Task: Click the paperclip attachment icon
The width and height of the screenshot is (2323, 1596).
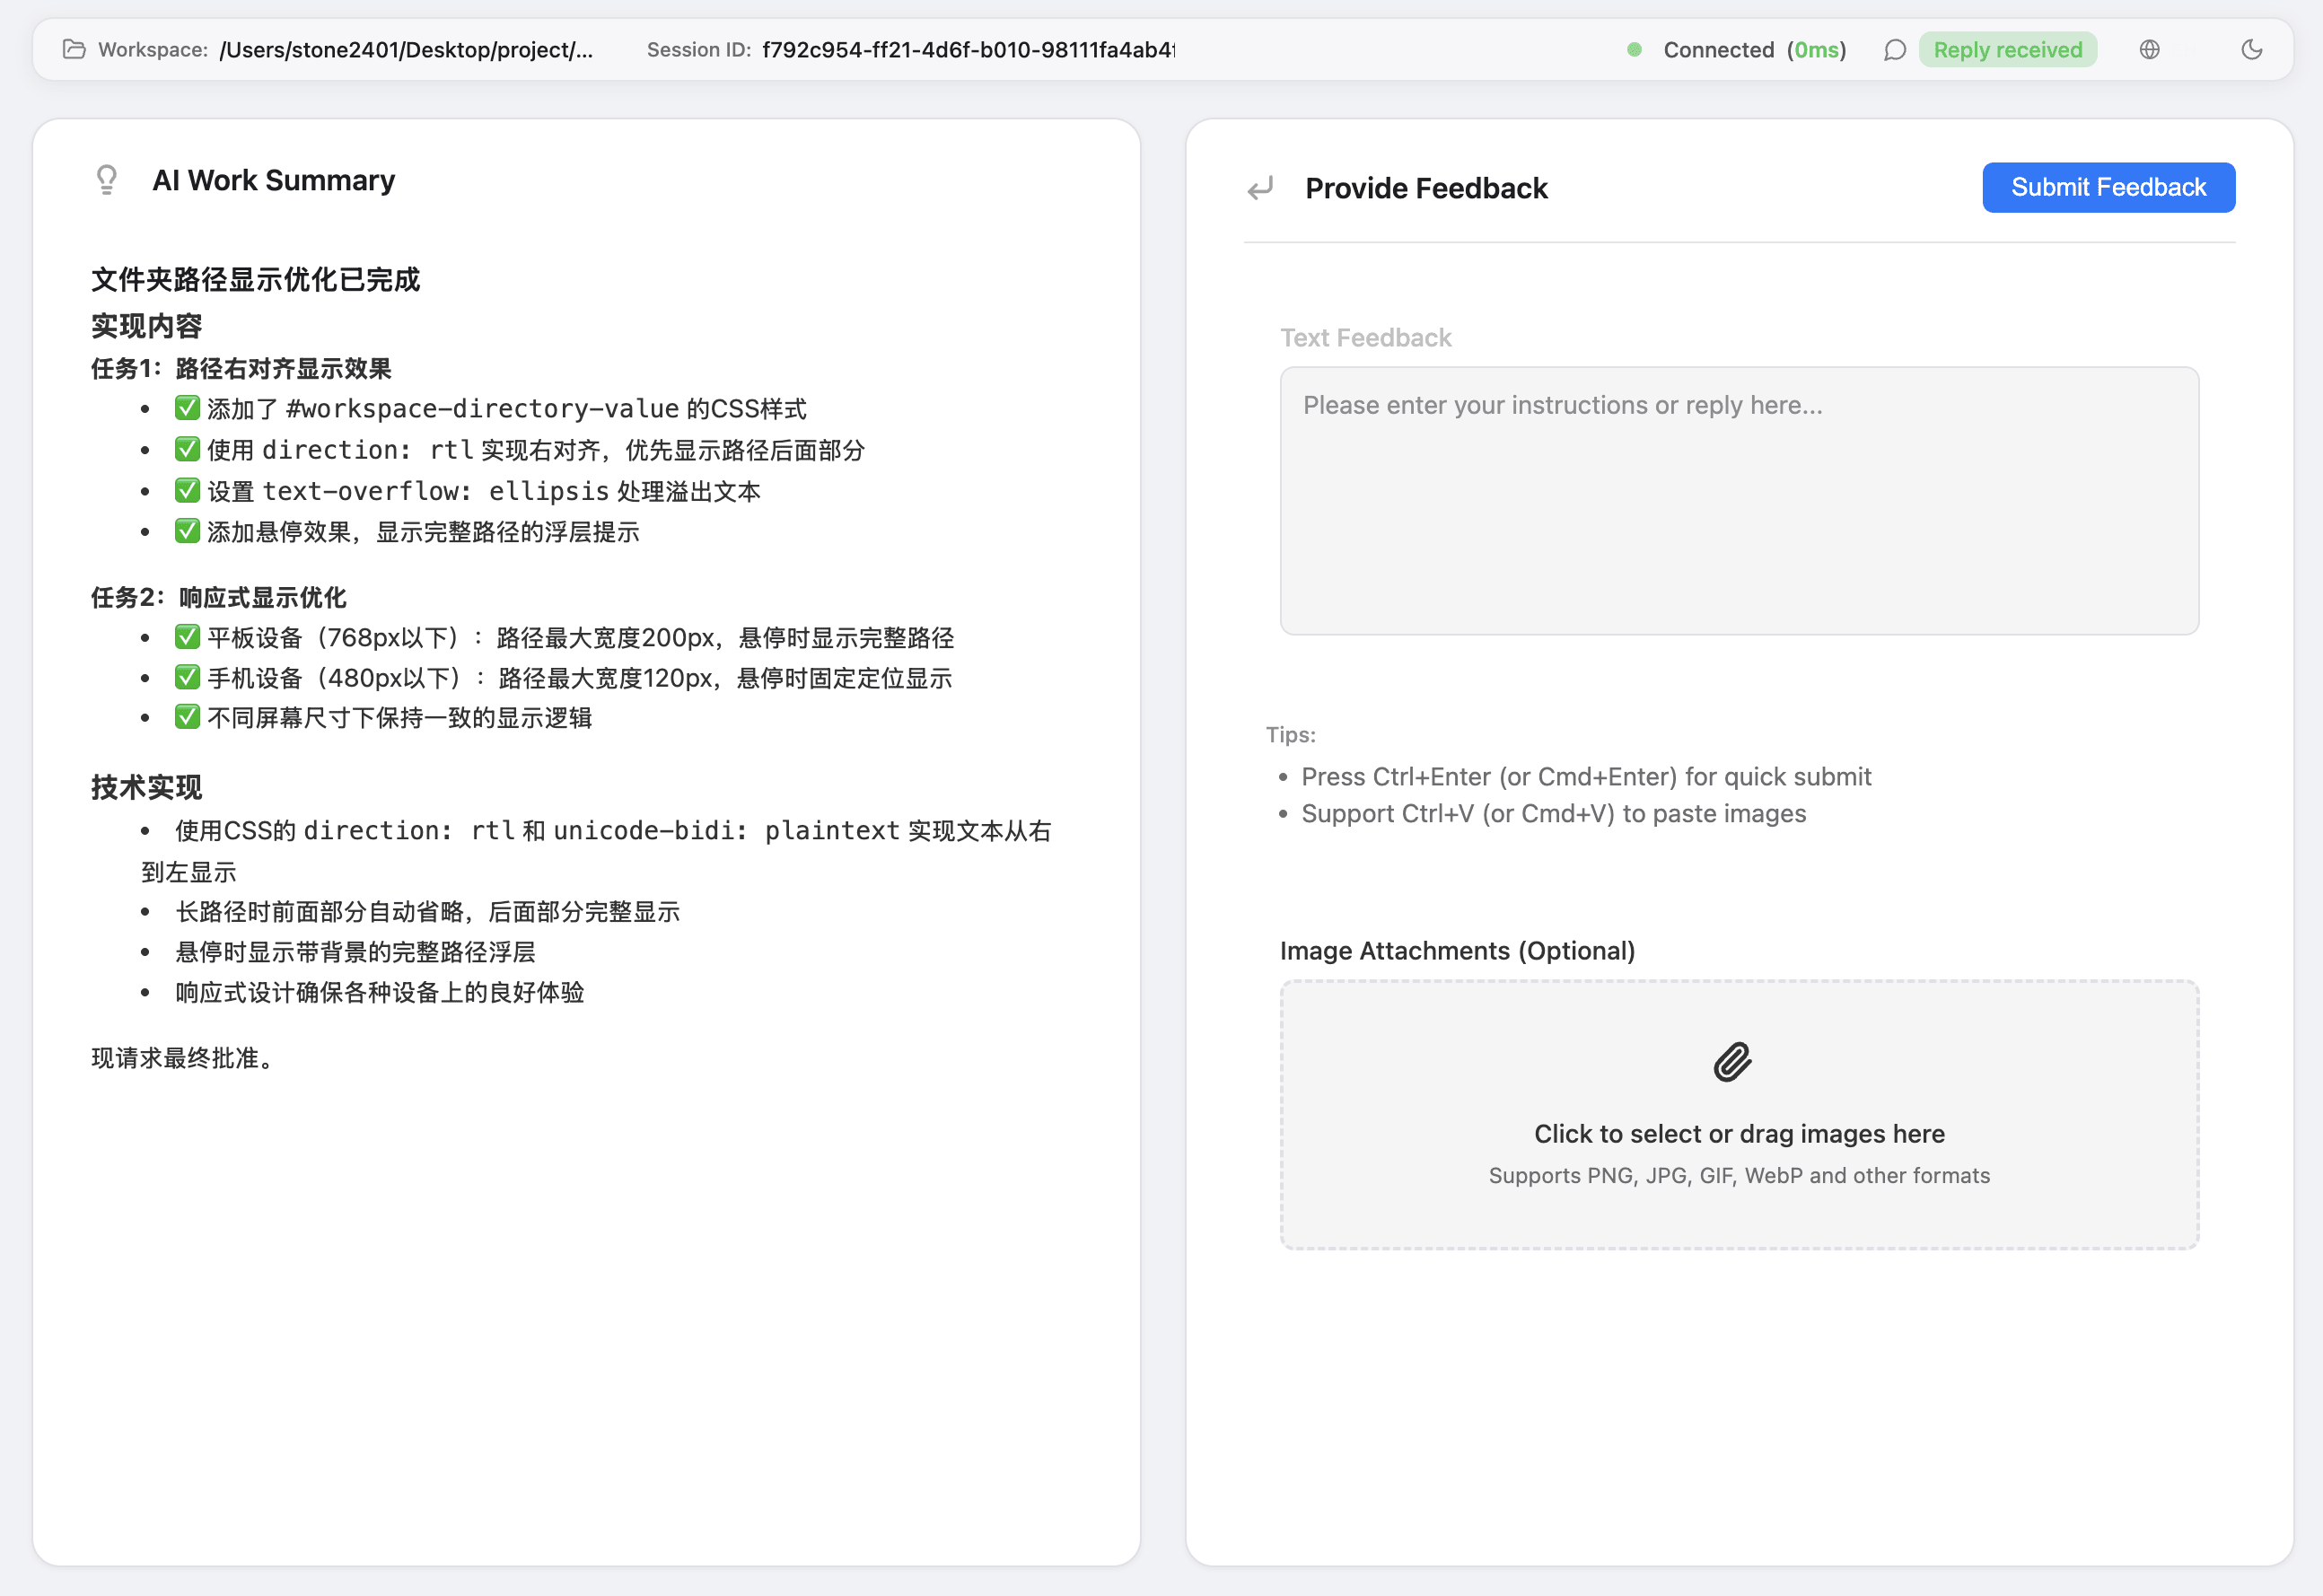Action: [1732, 1062]
